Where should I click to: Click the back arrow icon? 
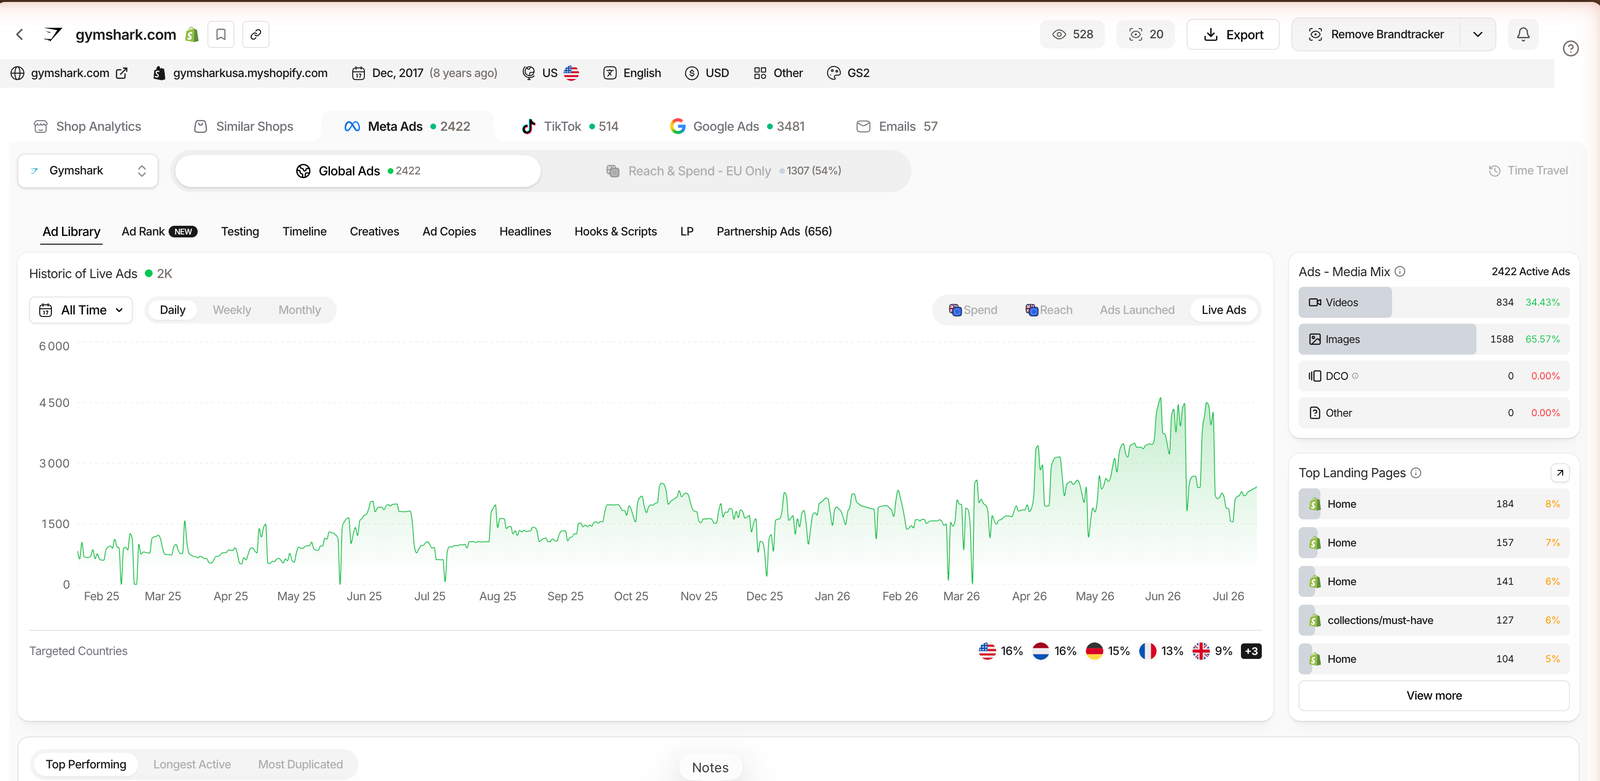pos(20,34)
